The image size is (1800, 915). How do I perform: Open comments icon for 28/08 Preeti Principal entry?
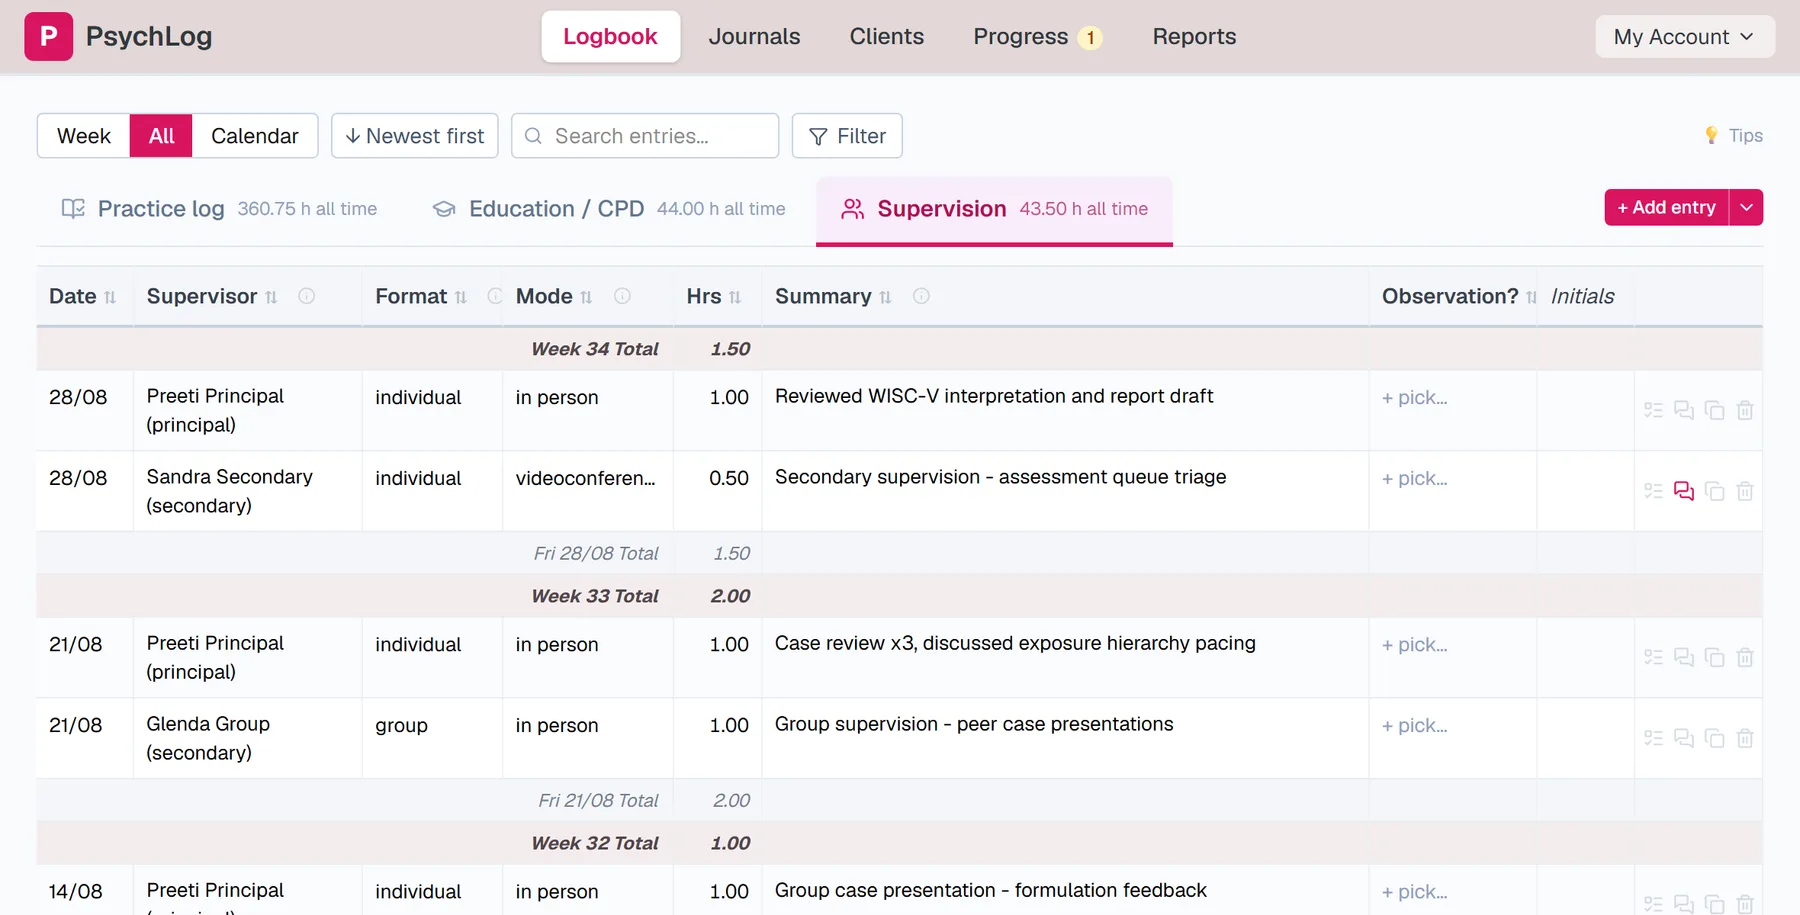[x=1684, y=410]
